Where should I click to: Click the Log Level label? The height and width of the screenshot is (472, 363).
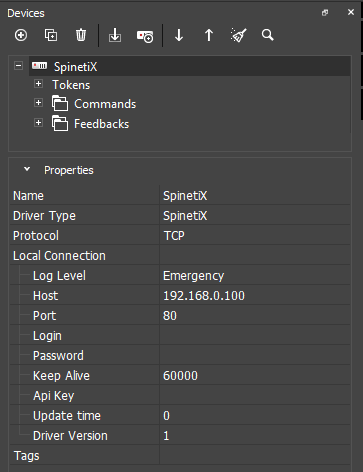coord(59,276)
